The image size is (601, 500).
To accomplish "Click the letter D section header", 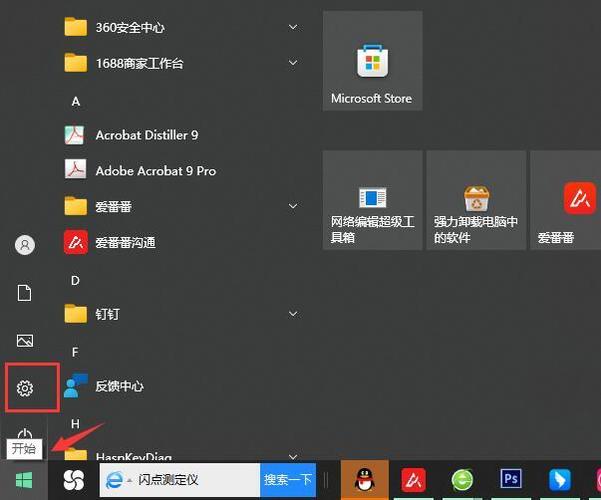I will click(75, 280).
